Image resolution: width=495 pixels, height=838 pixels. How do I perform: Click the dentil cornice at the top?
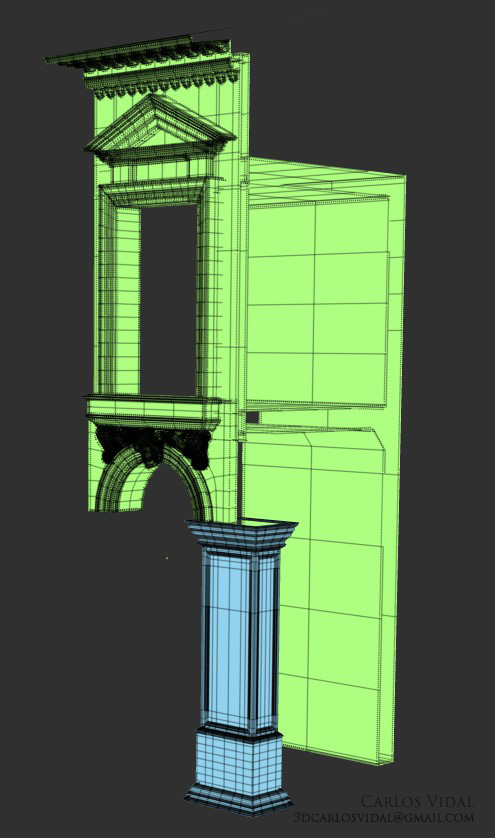[x=143, y=69]
